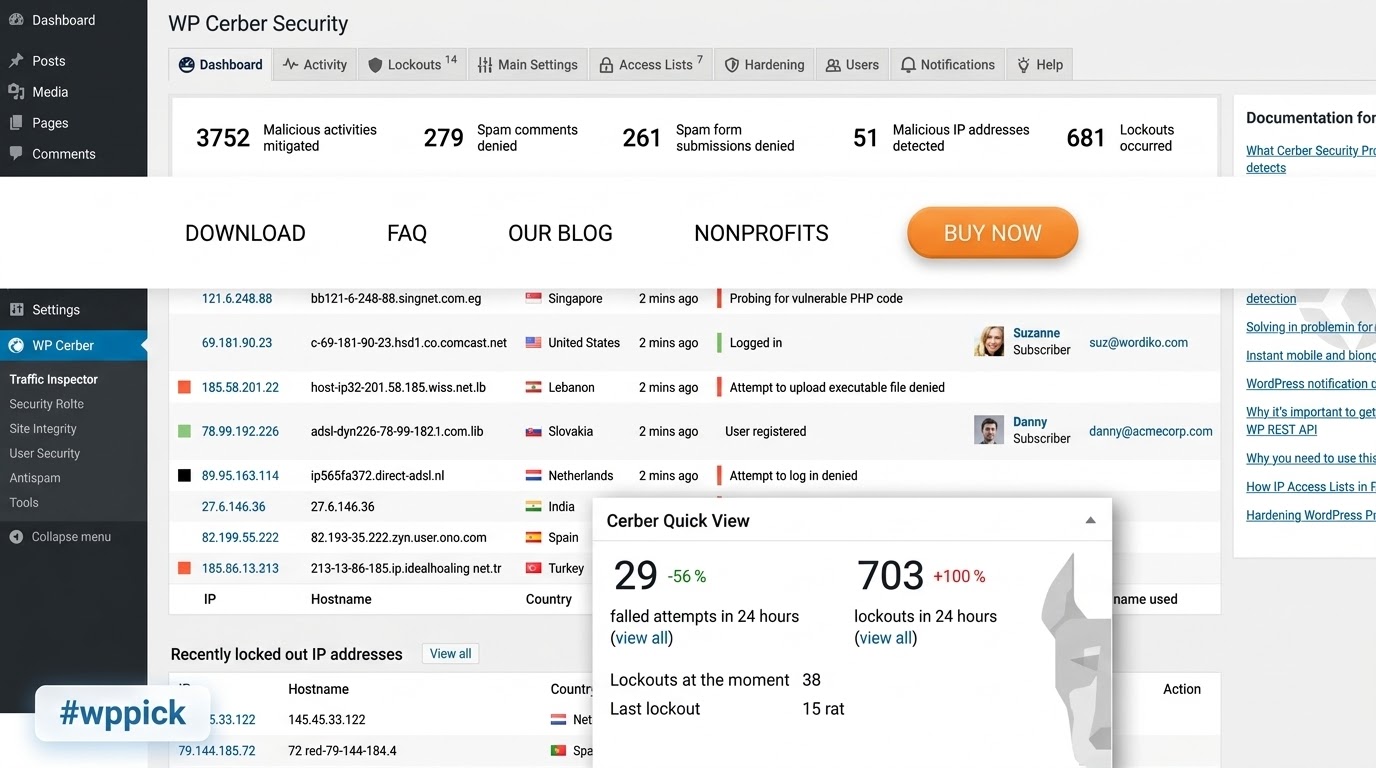The width and height of the screenshot is (1376, 768).
Task: Switch to the Hardening tab
Action: point(764,64)
